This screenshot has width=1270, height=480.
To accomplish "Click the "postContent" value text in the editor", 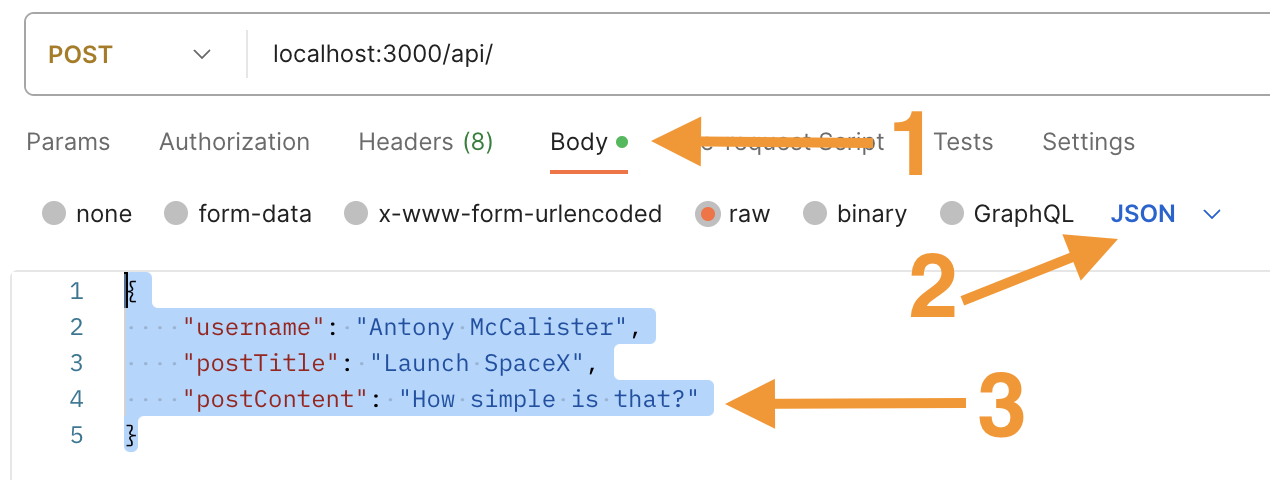I will tap(548, 399).
